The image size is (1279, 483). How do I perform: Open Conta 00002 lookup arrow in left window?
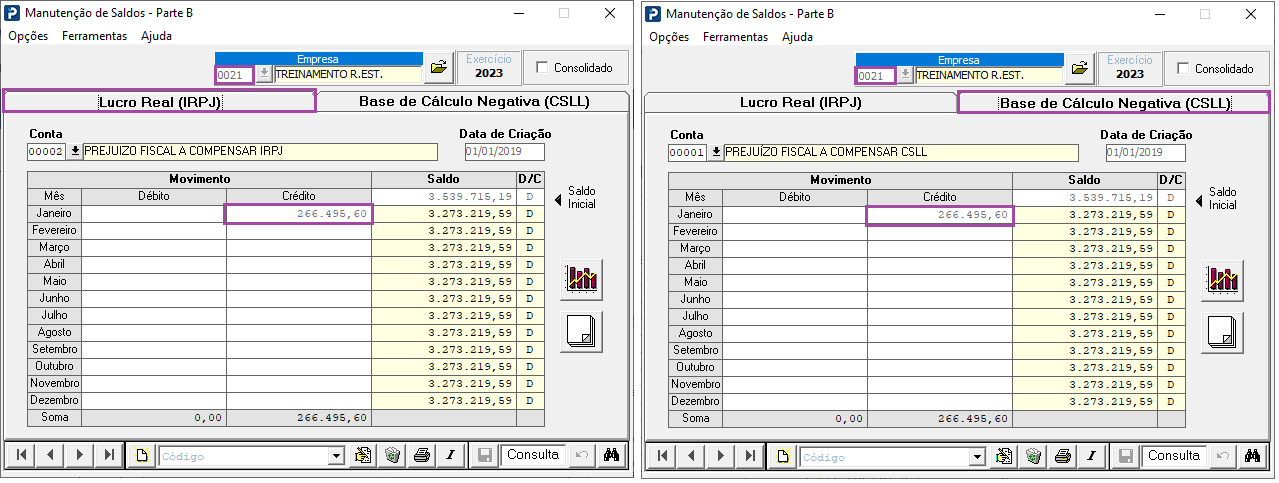[x=74, y=152]
